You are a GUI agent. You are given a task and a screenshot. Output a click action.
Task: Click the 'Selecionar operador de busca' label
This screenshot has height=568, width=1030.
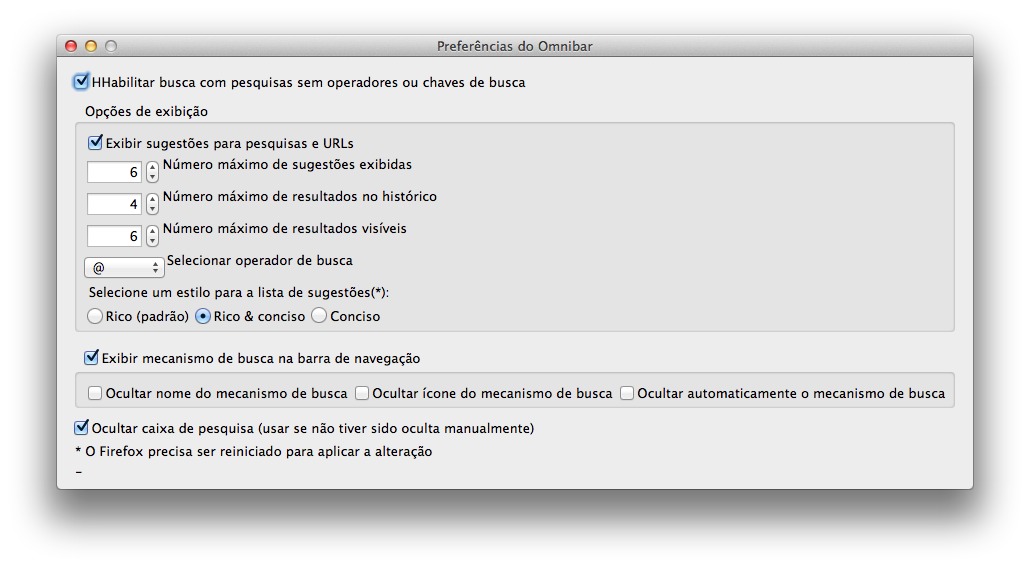pyautogui.click(x=259, y=261)
